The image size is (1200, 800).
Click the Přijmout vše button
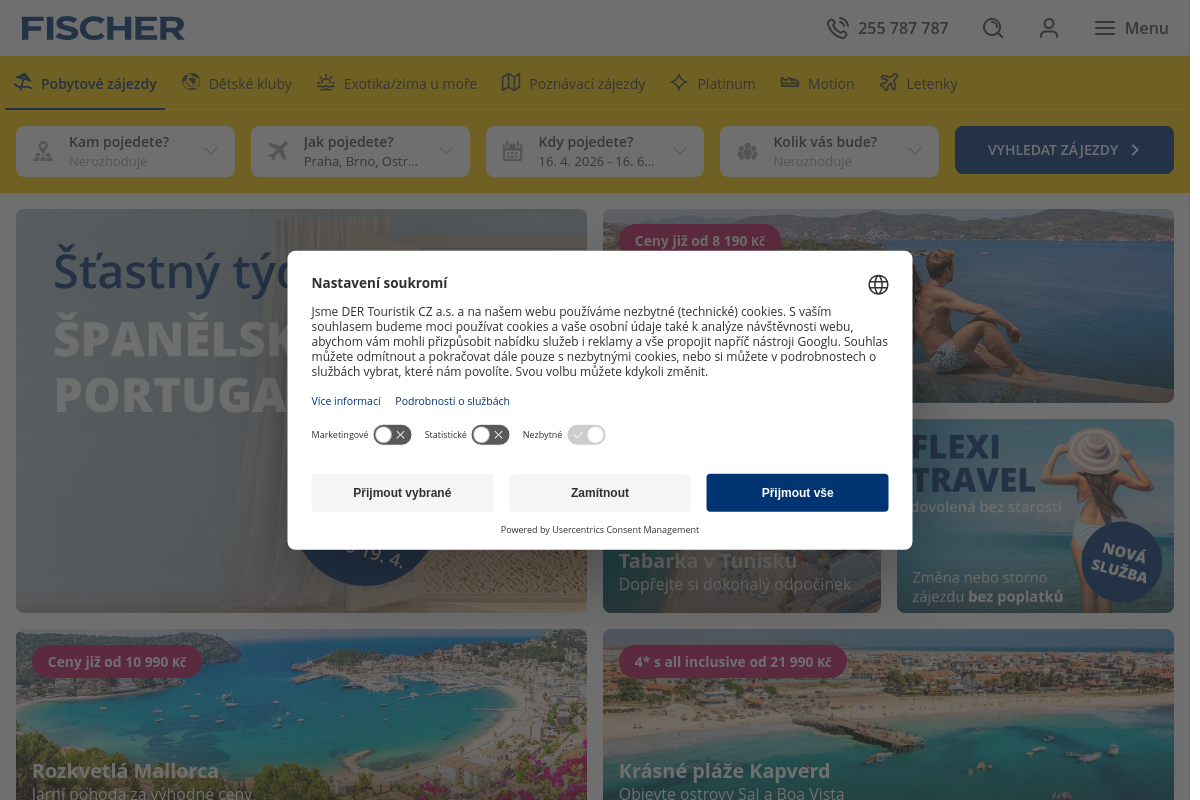point(797,493)
